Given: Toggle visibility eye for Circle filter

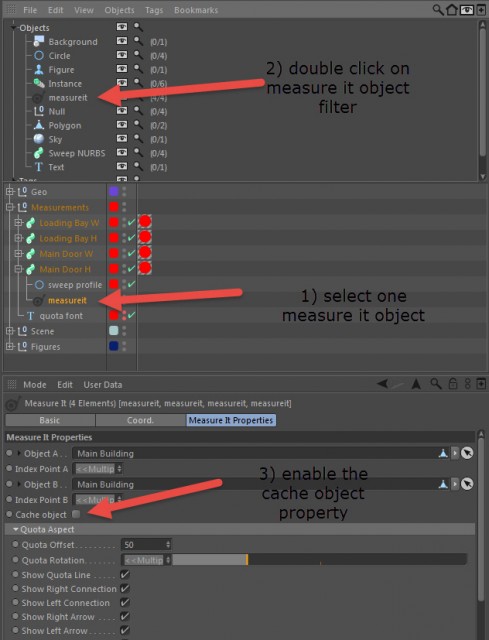Looking at the screenshot, I should 122,55.
